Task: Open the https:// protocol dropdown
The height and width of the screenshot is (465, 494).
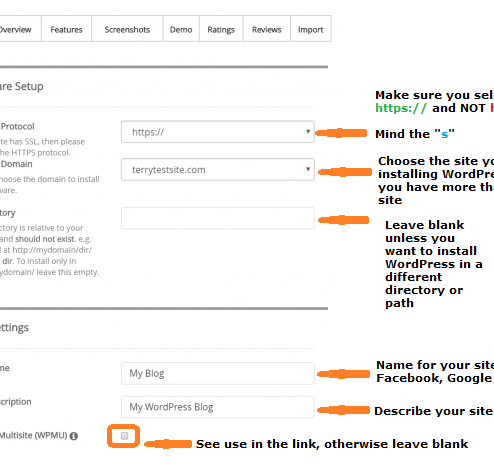Action: tap(218, 132)
